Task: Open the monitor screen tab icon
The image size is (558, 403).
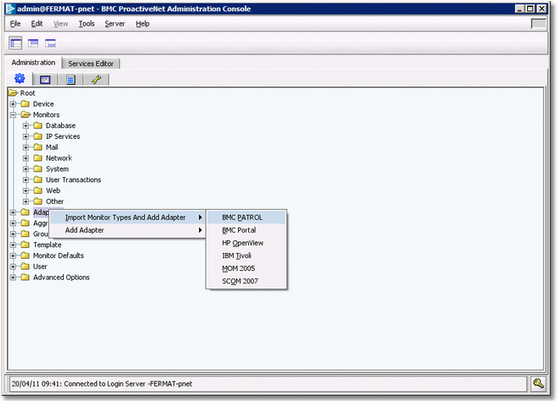Action: click(x=45, y=80)
